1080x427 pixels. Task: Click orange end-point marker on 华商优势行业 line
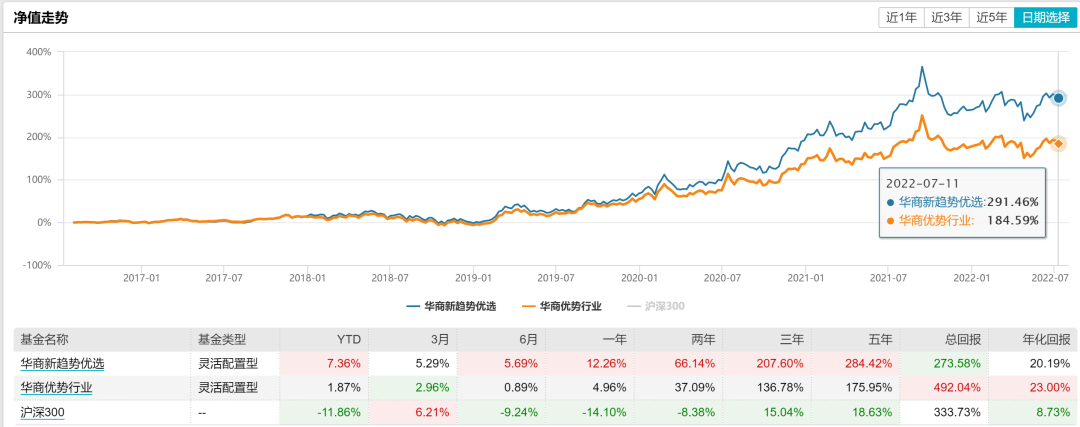pyautogui.click(x=1059, y=143)
